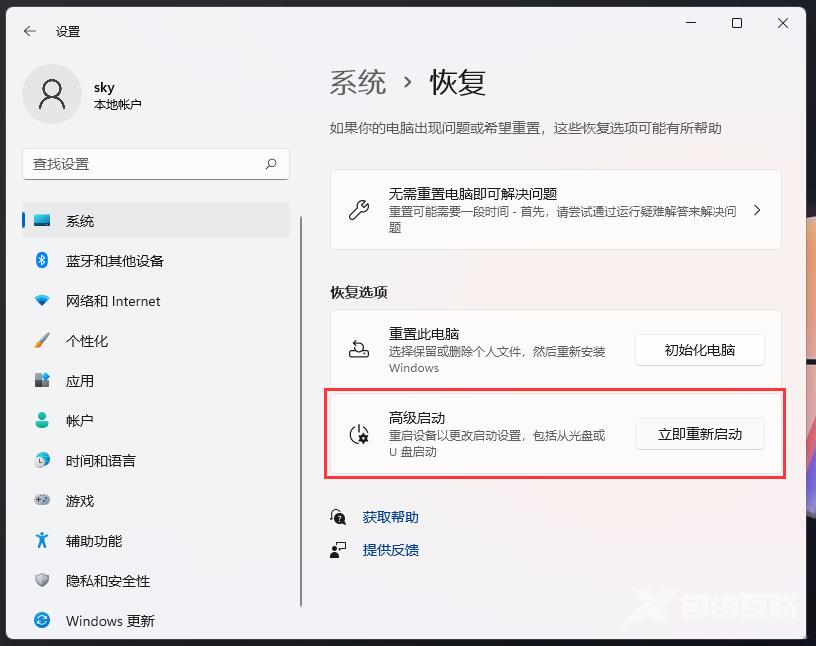Open the 辅助功能 accessibility icon
Image resolution: width=816 pixels, height=646 pixels.
[40, 541]
